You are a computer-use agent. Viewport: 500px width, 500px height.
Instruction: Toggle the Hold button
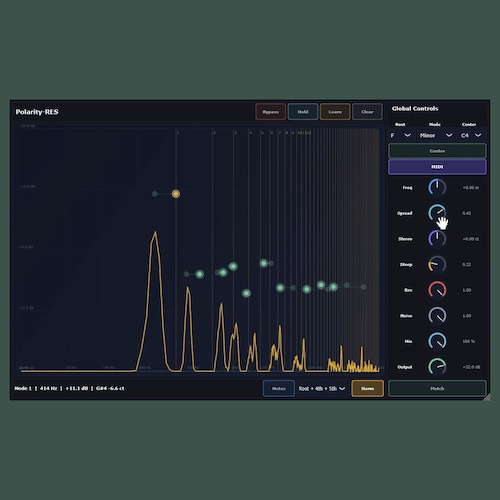(x=303, y=112)
